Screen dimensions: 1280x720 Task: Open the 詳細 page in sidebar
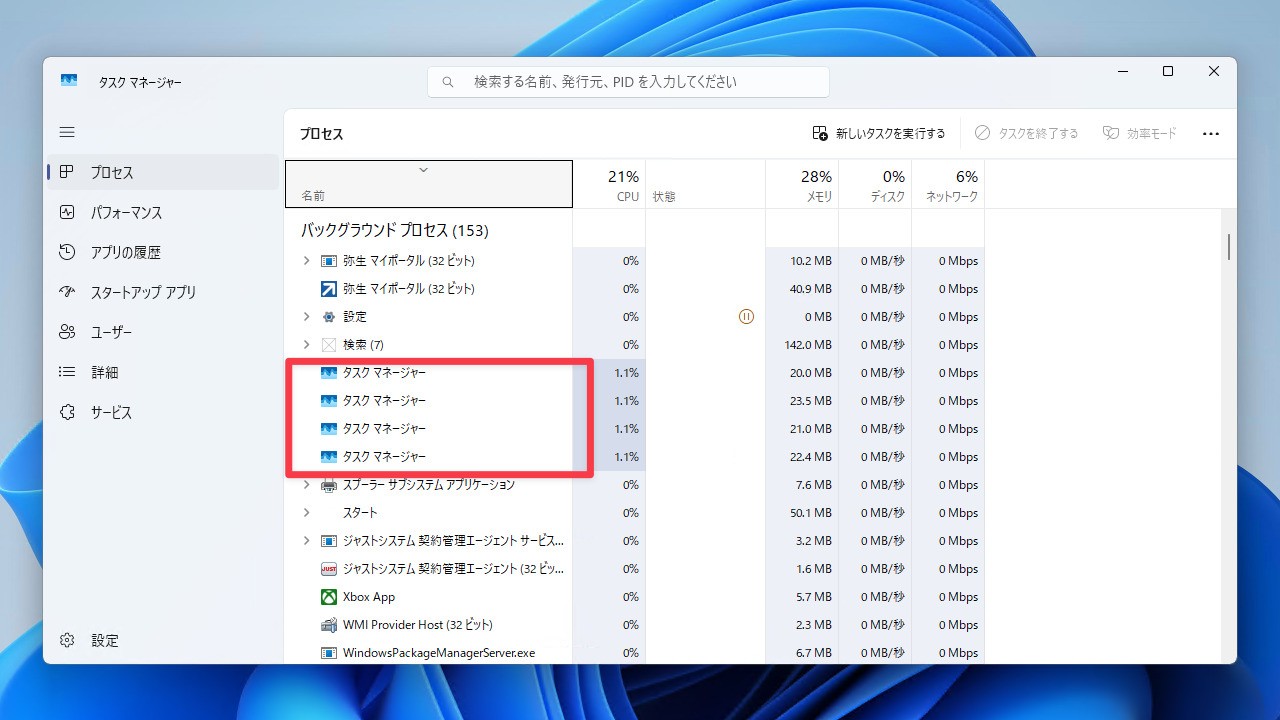[x=162, y=372]
